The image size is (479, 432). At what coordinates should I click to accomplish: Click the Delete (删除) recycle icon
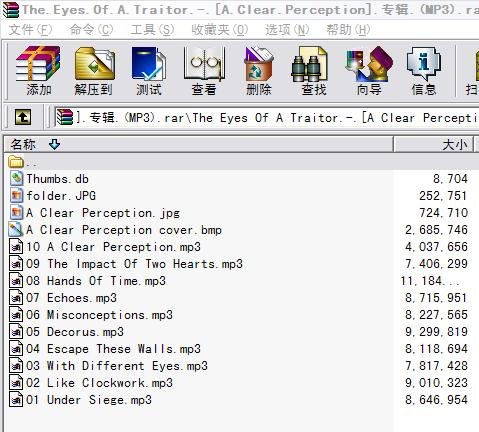pyautogui.click(x=259, y=64)
